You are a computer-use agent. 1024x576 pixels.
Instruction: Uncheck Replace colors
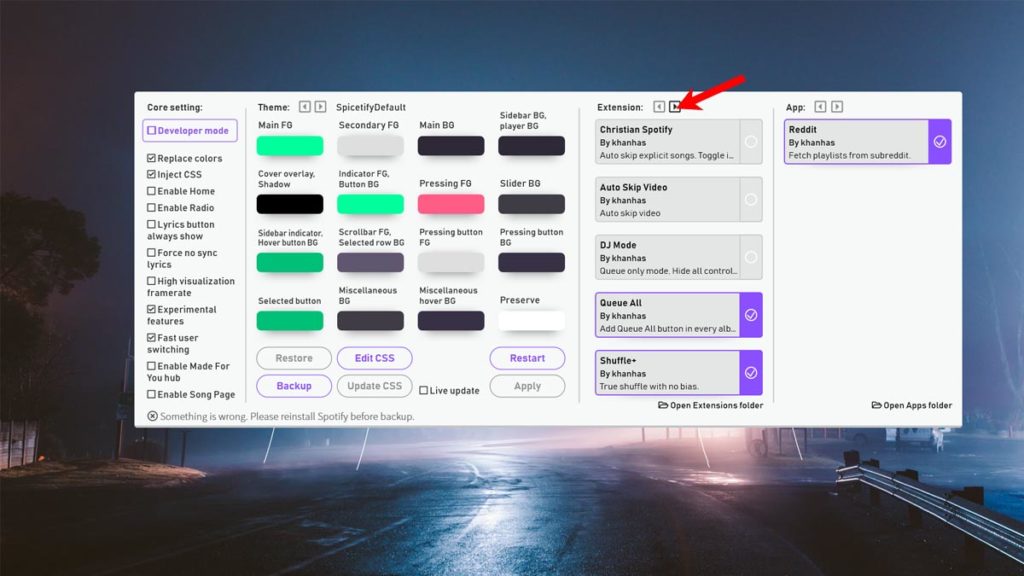pyautogui.click(x=152, y=158)
